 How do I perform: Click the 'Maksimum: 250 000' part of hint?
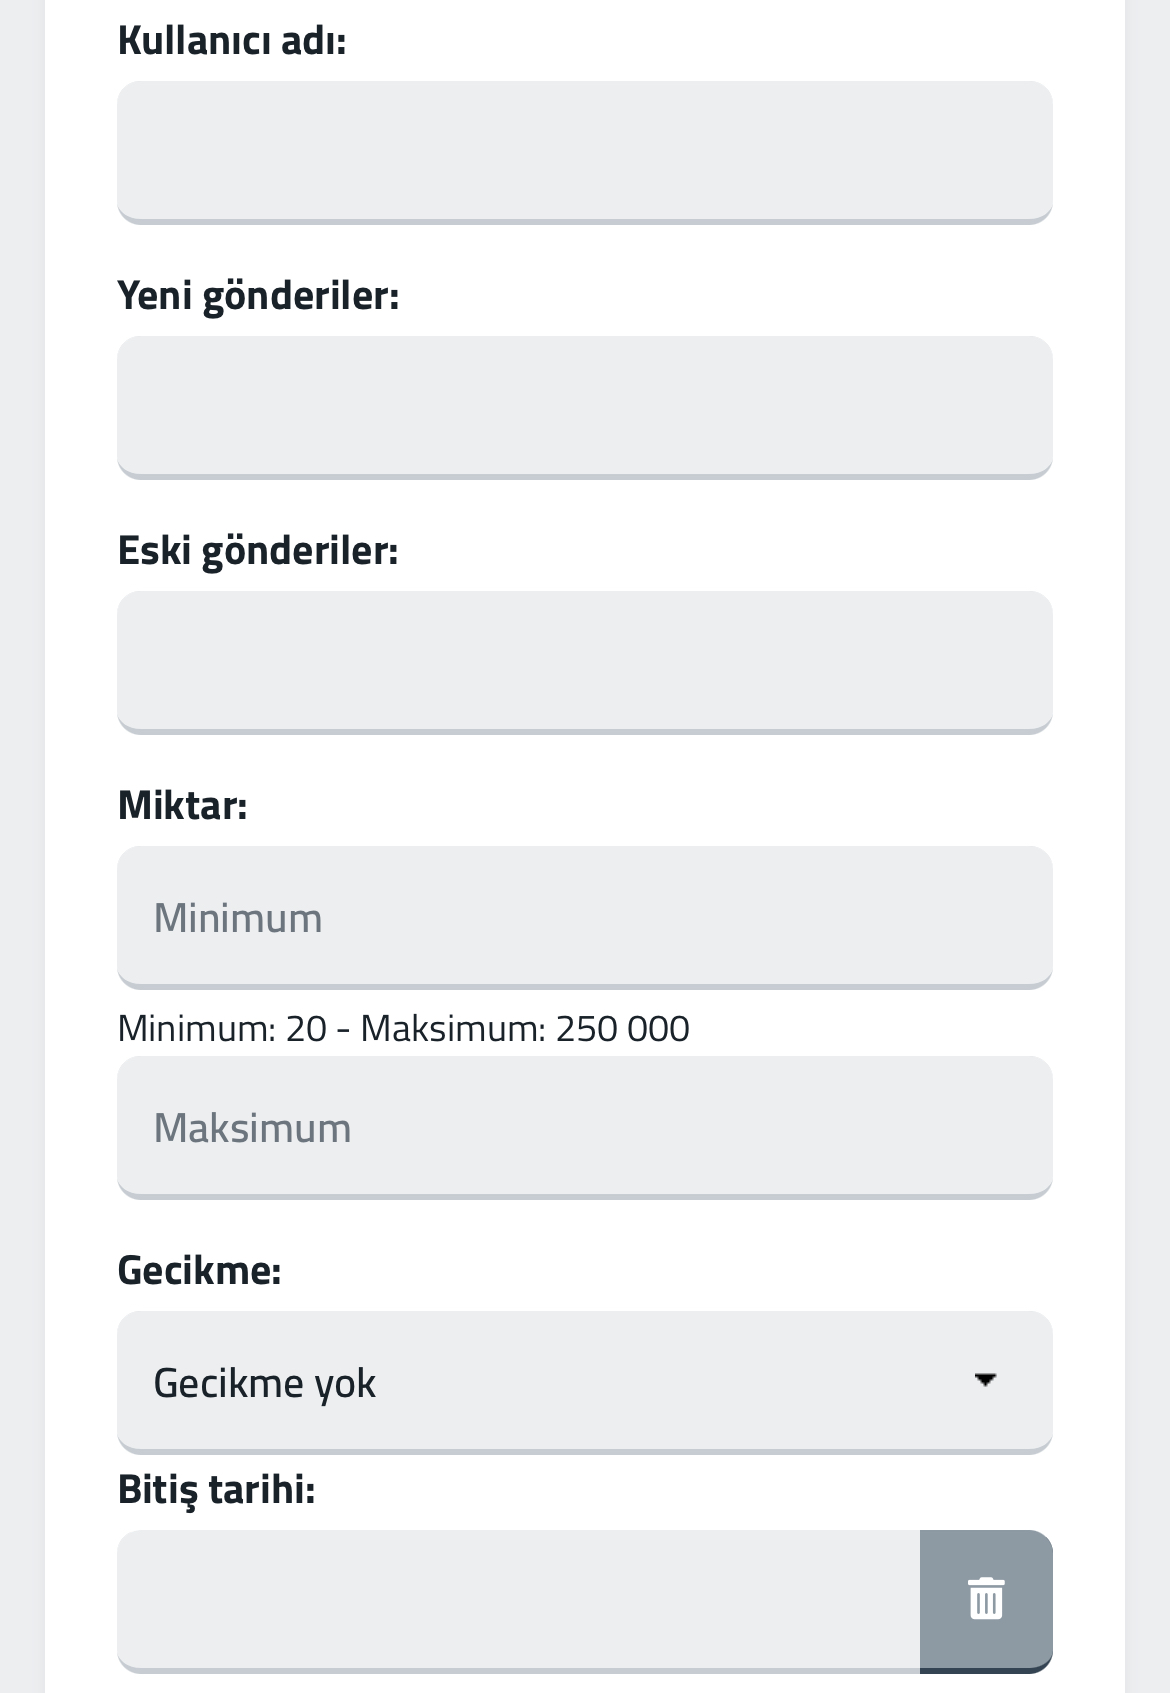click(x=525, y=1029)
